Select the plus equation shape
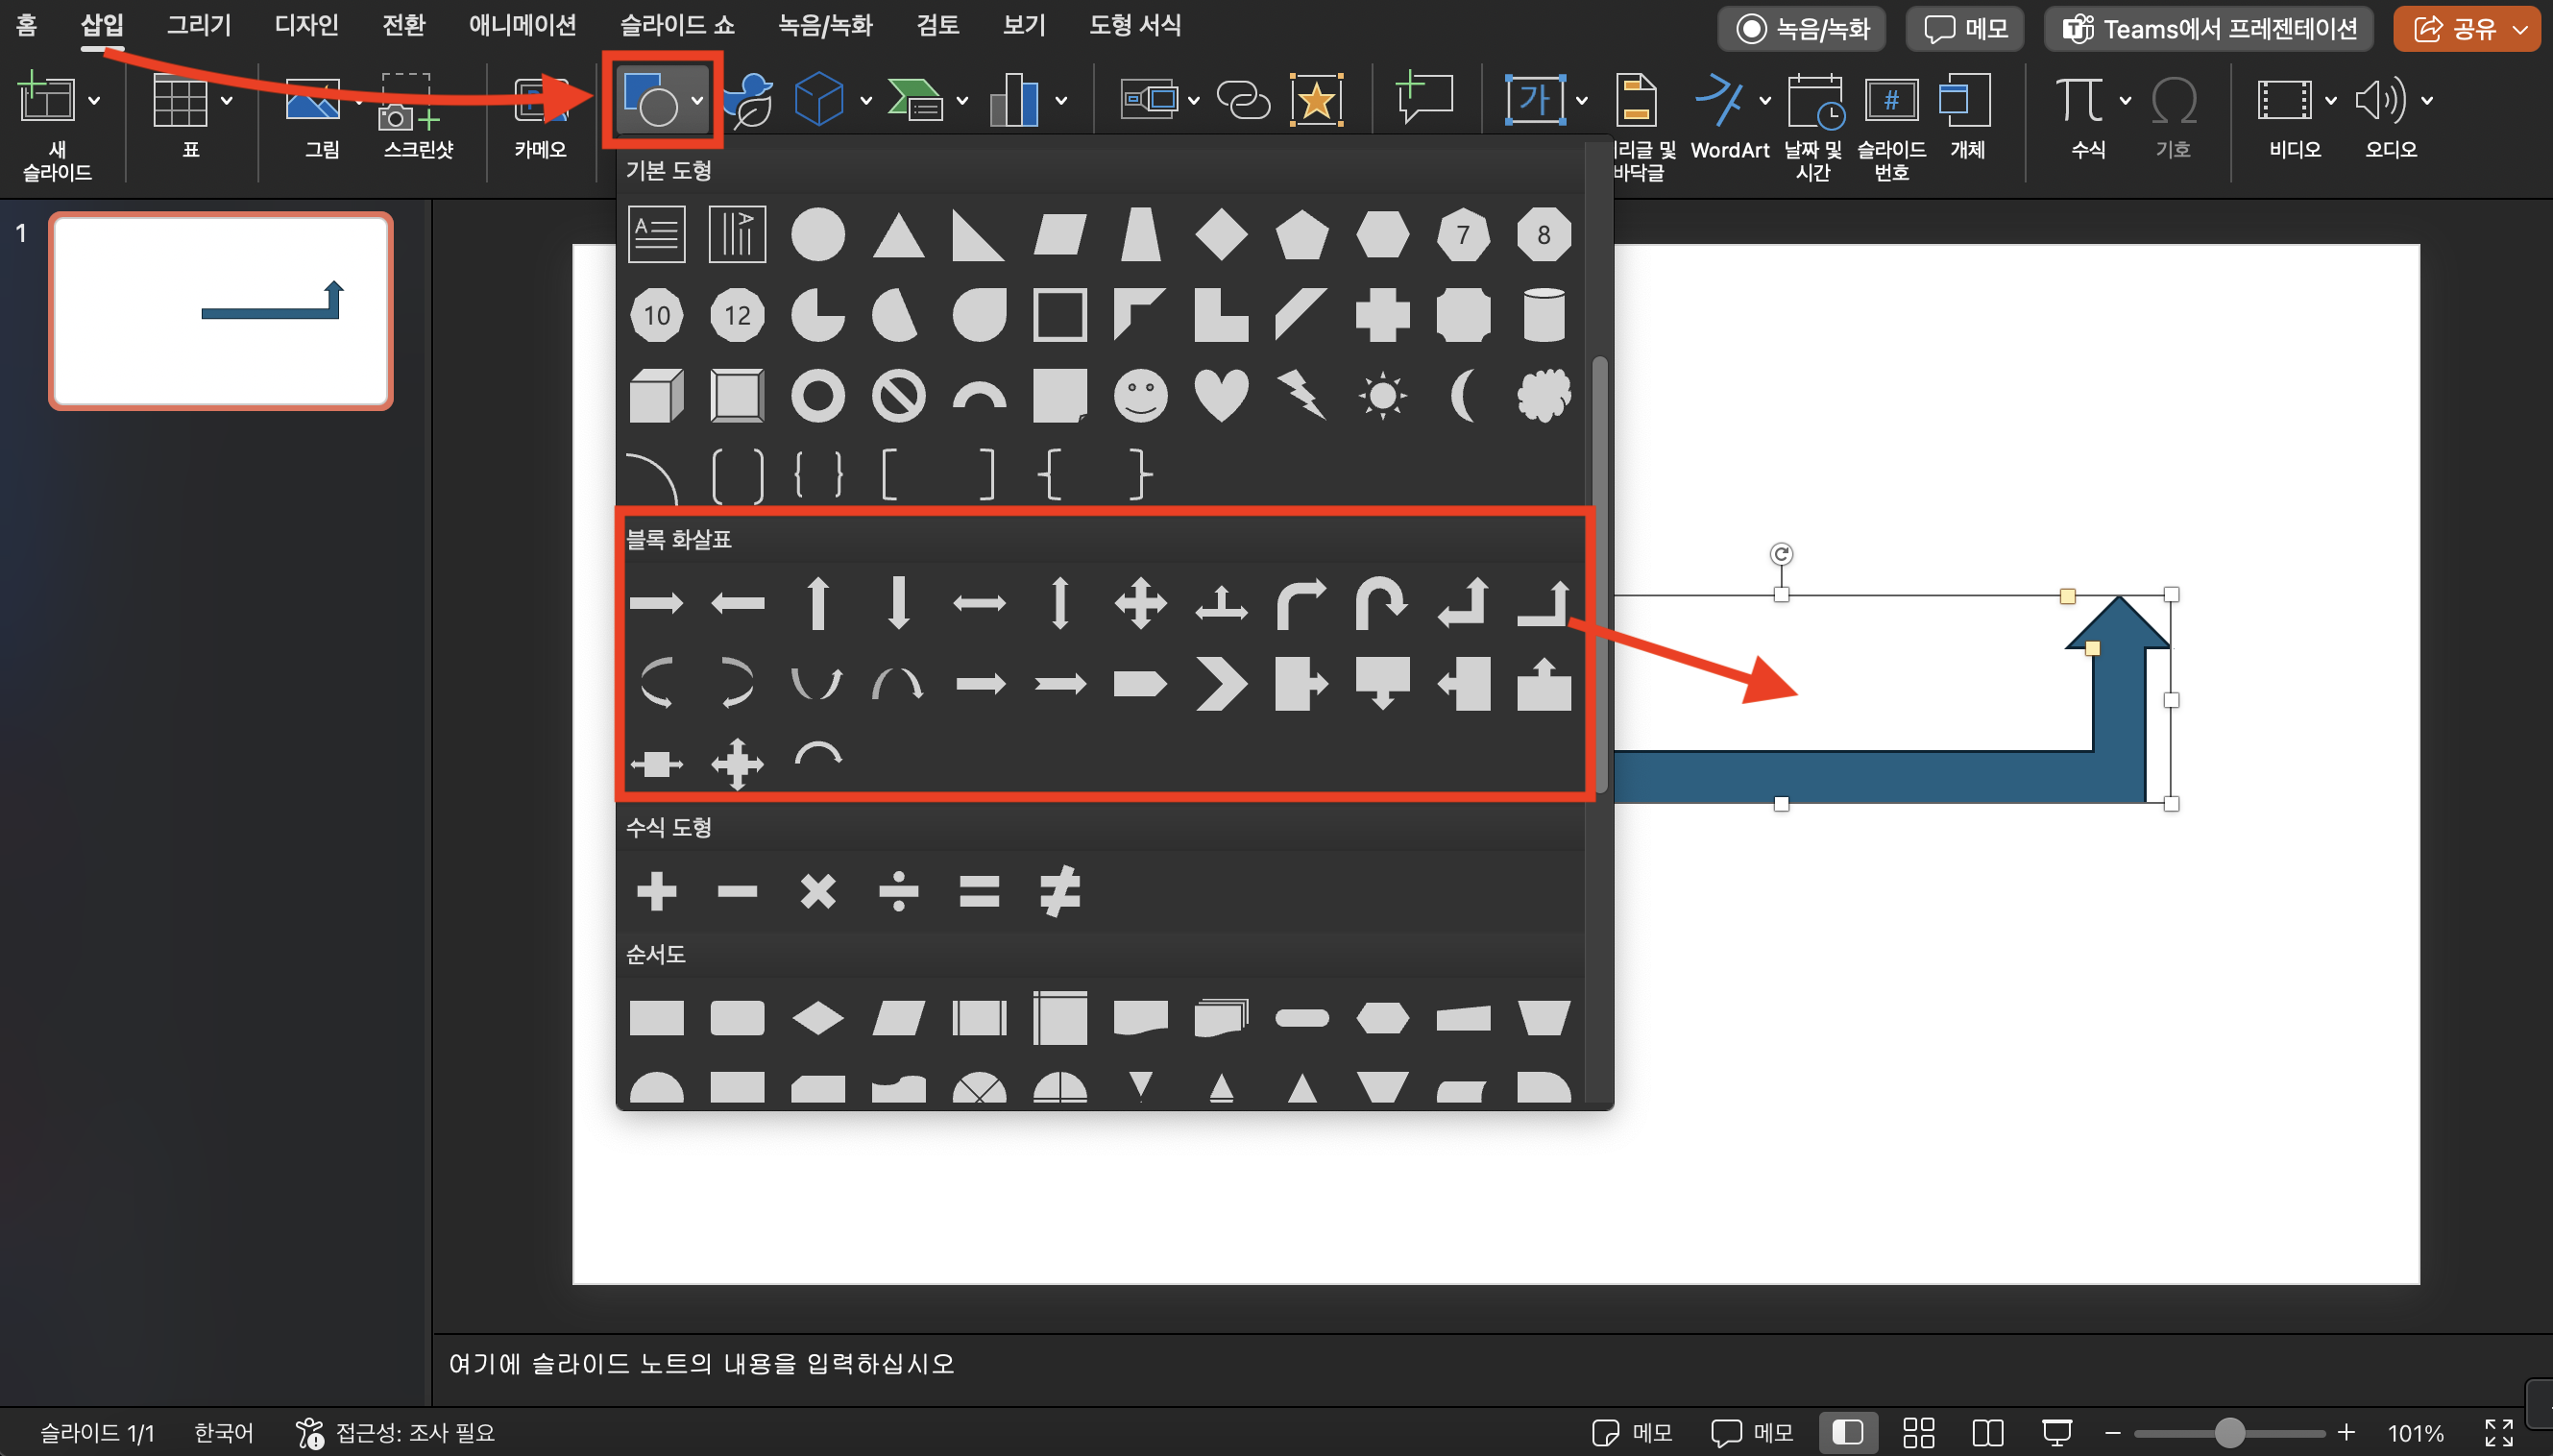2553x1456 pixels. (656, 891)
